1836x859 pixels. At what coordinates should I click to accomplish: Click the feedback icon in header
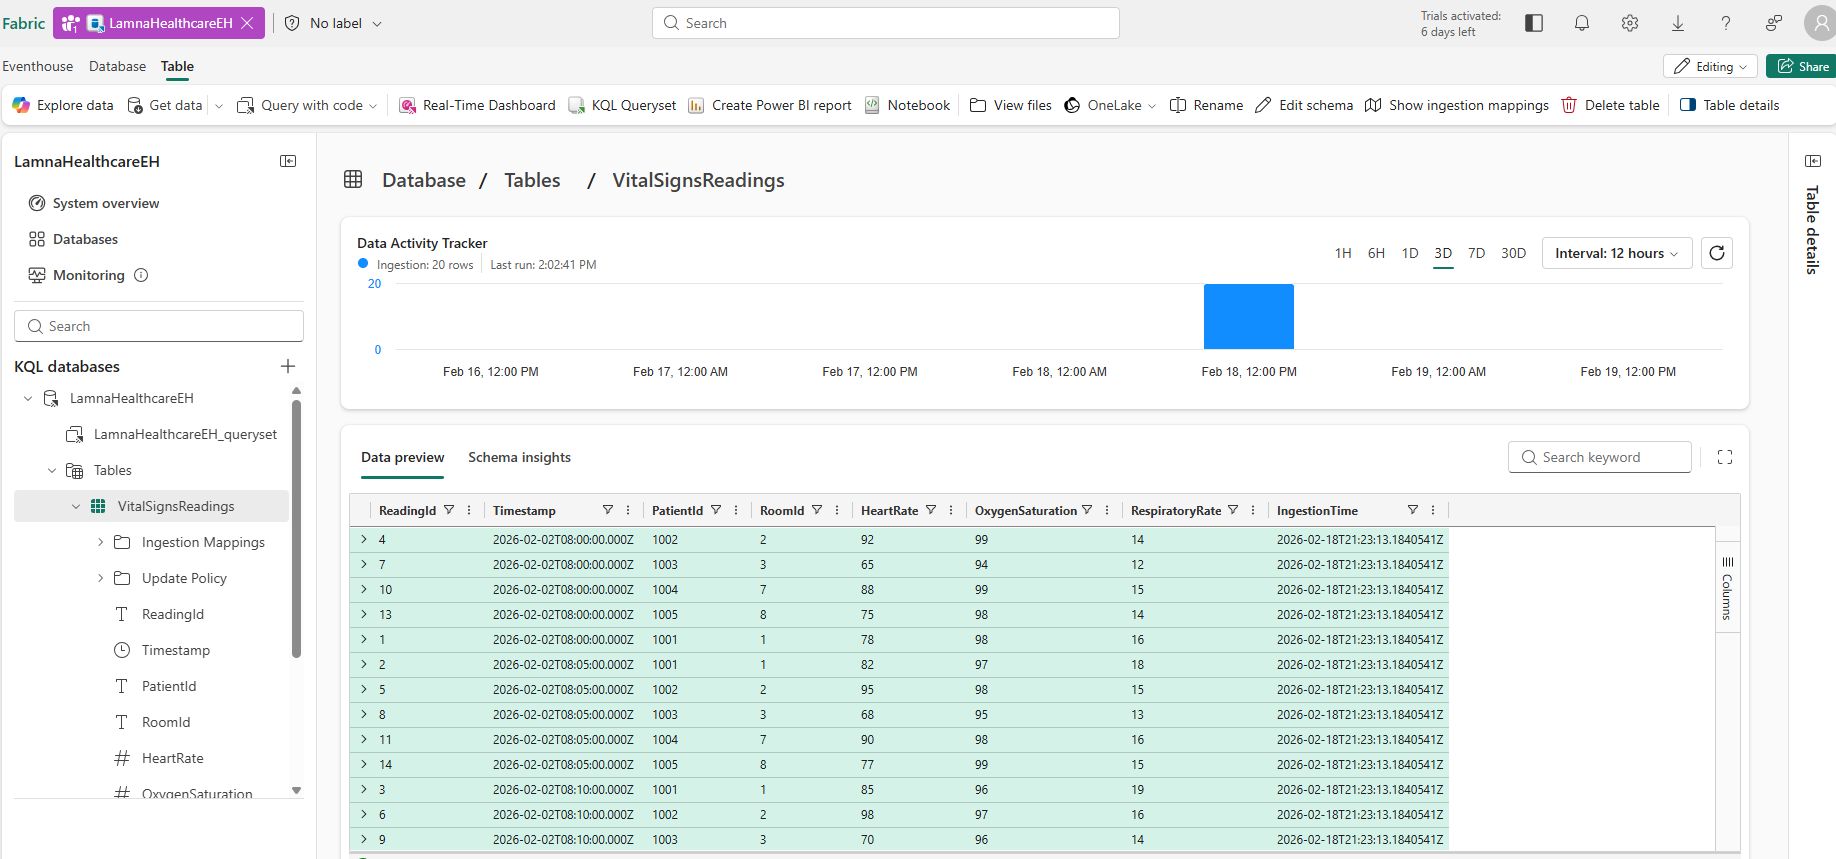click(x=1774, y=23)
